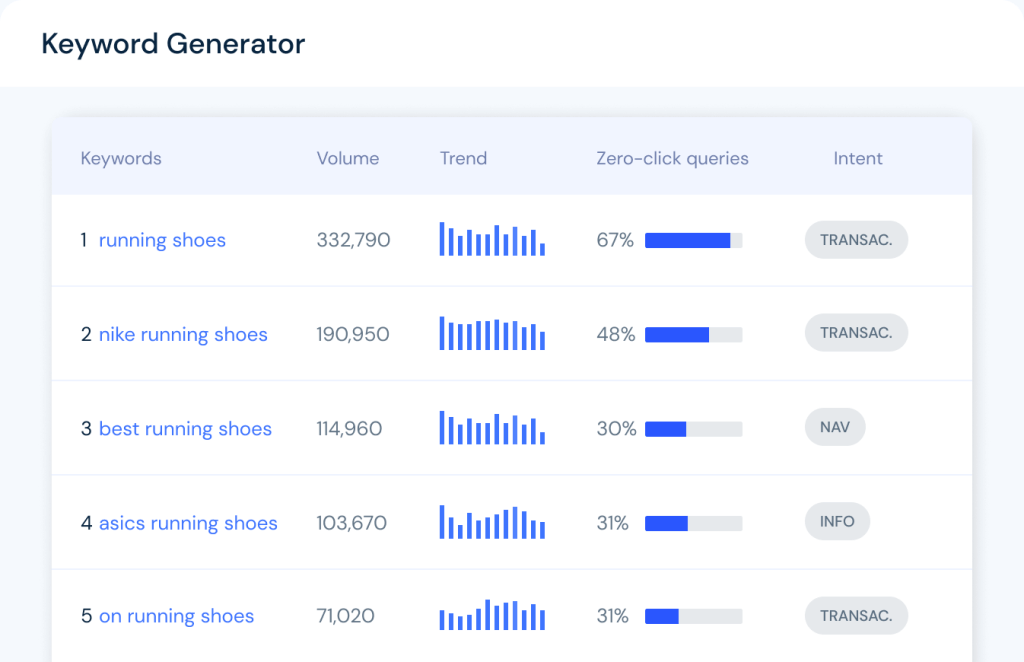Click the Keyword Generator page title

[x=172, y=44]
